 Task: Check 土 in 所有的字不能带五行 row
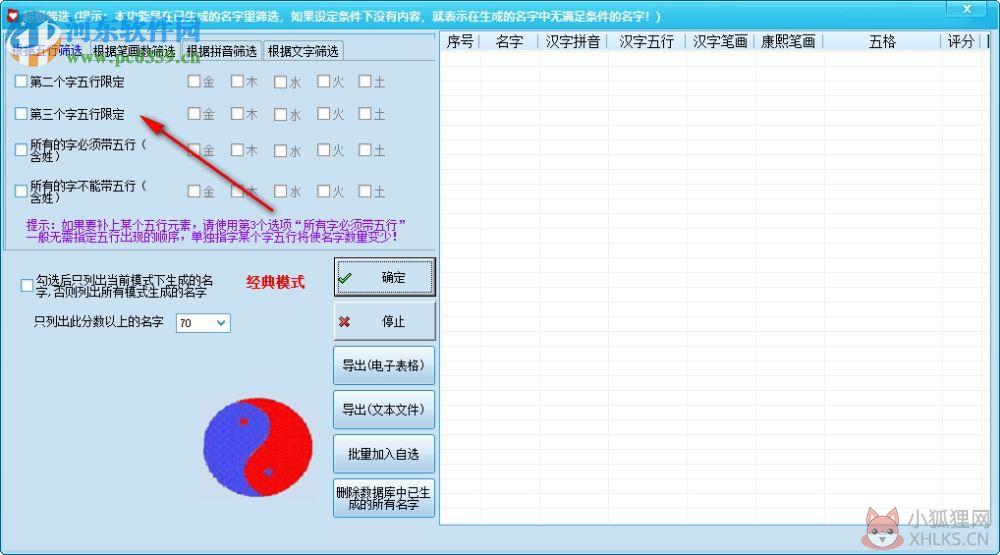click(x=365, y=191)
